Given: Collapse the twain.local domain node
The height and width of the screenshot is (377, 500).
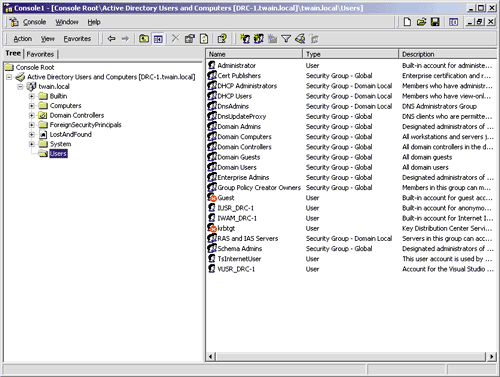Looking at the screenshot, I should tap(20, 87).
